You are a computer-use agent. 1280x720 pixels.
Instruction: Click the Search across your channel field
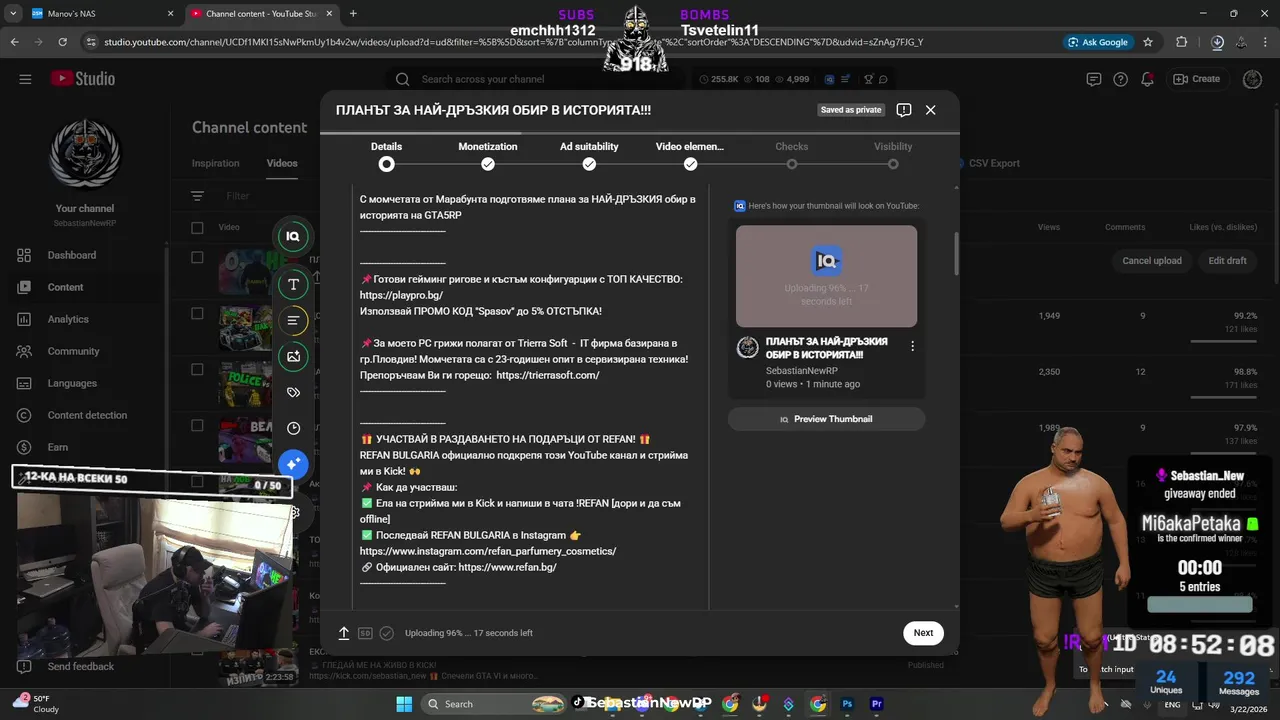pos(534,79)
